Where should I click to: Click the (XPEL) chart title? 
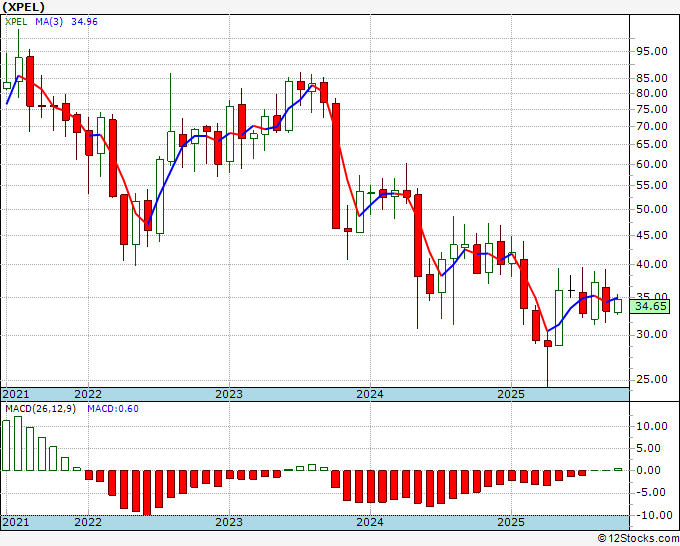coord(23,7)
